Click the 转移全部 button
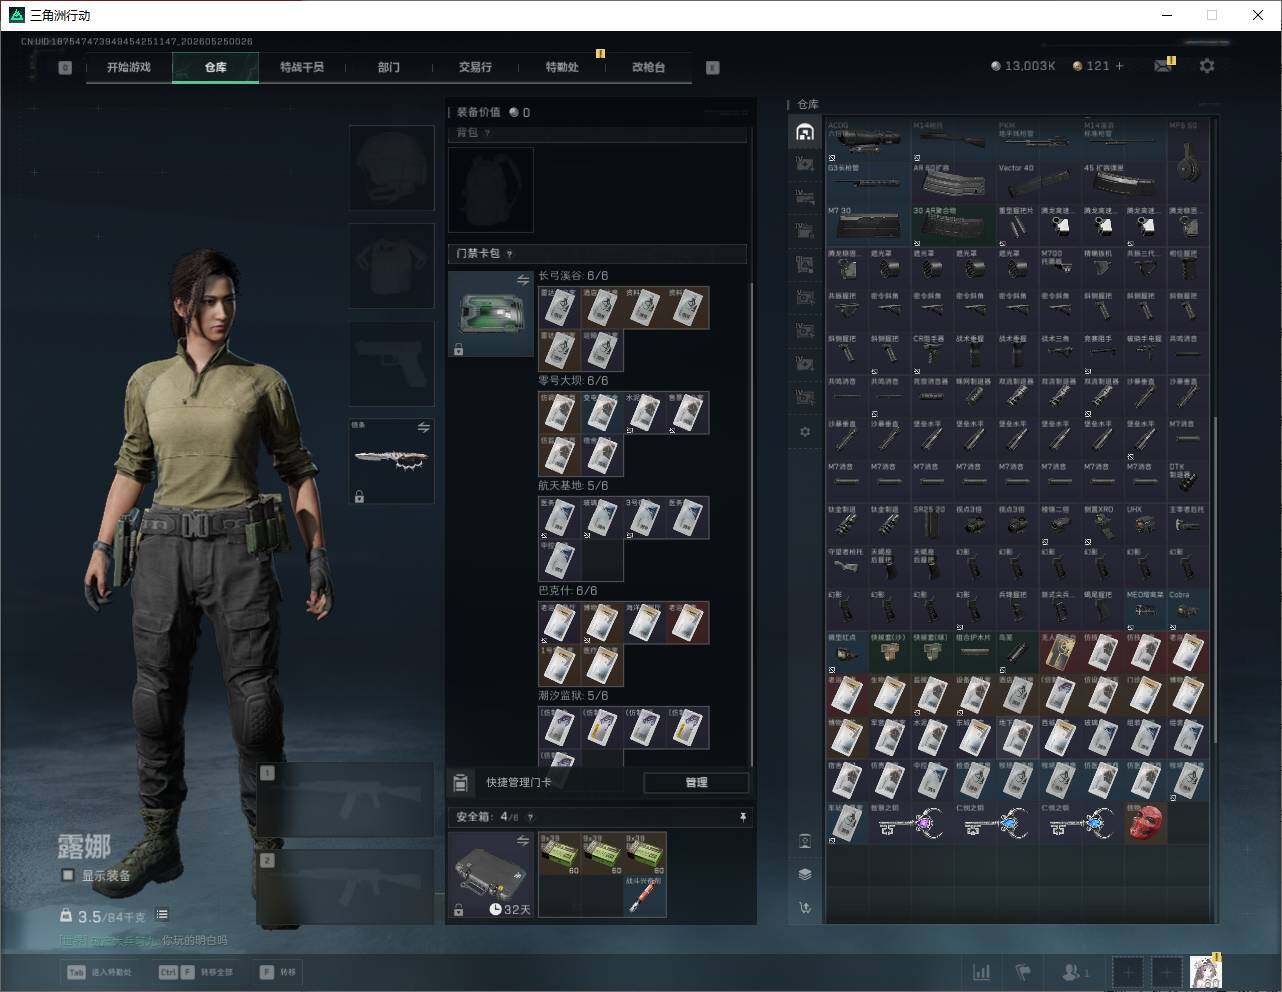This screenshot has width=1282, height=992. pos(196,972)
